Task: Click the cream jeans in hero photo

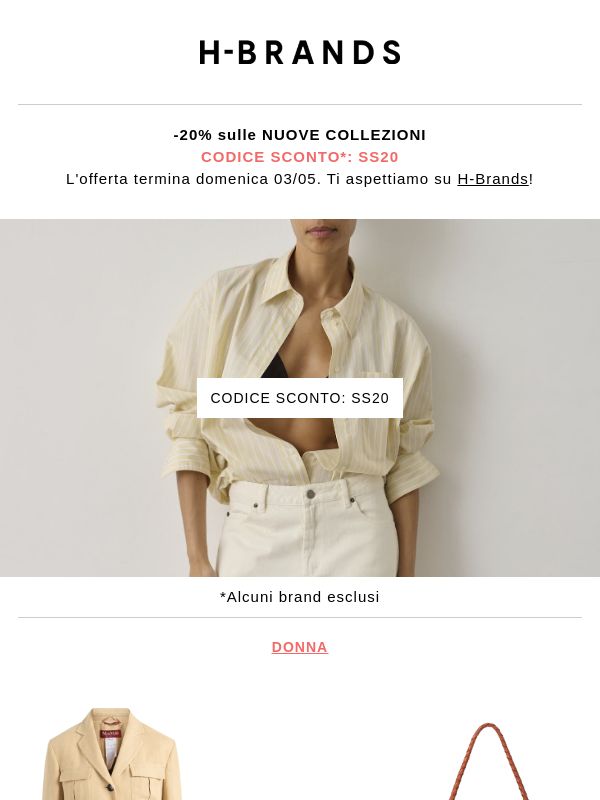Action: tap(309, 528)
